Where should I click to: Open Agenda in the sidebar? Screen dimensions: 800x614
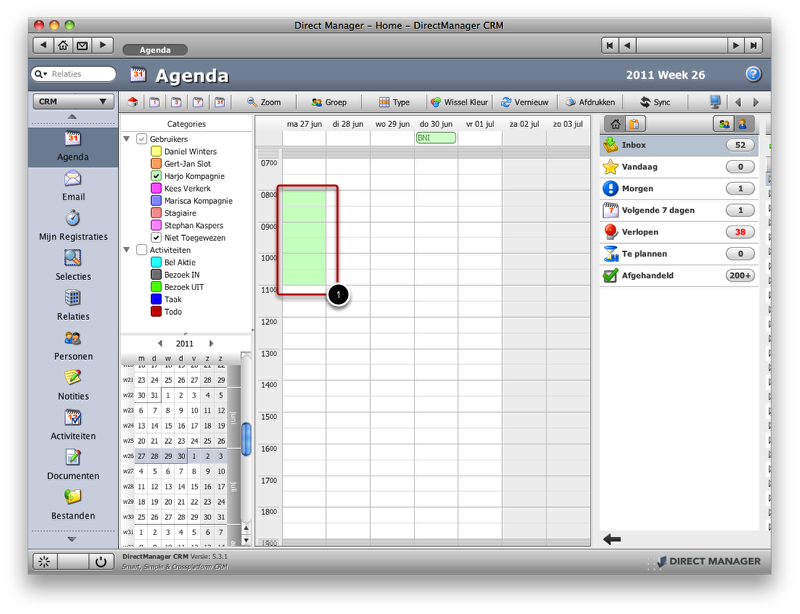point(73,147)
